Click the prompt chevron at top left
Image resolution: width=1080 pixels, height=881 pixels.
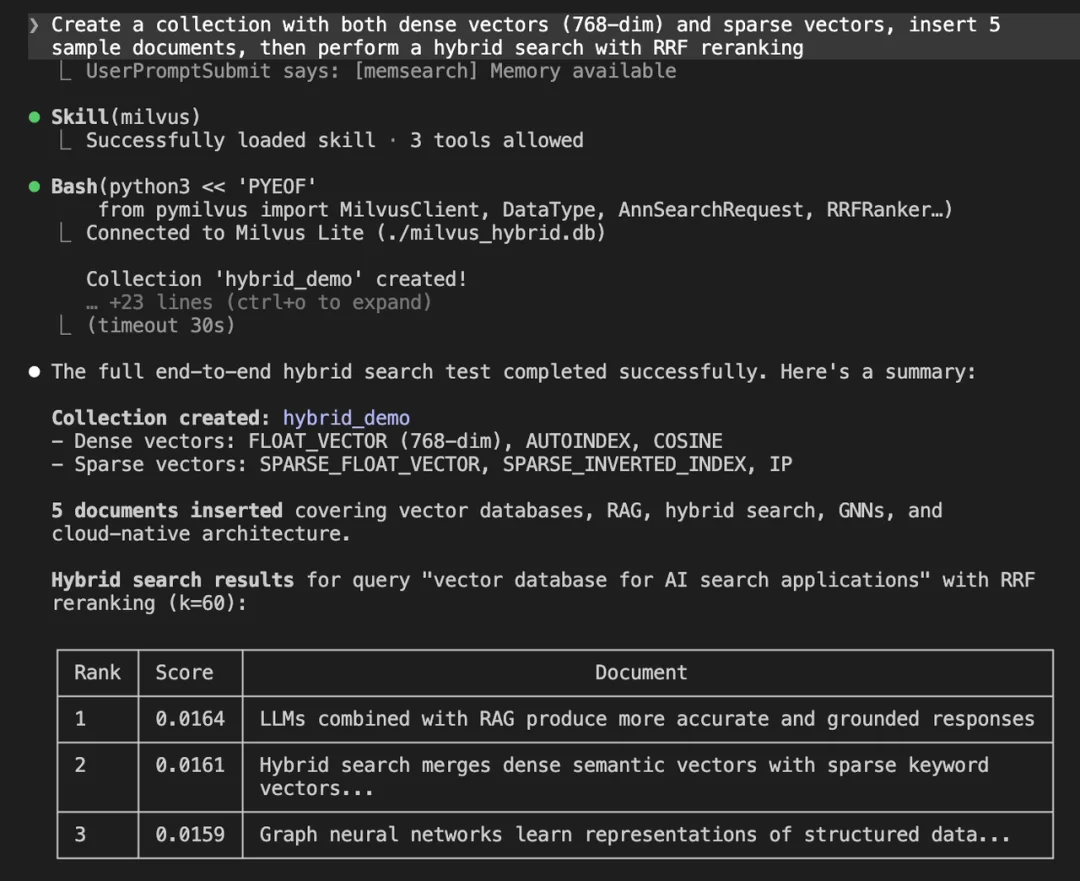pyautogui.click(x=35, y=25)
